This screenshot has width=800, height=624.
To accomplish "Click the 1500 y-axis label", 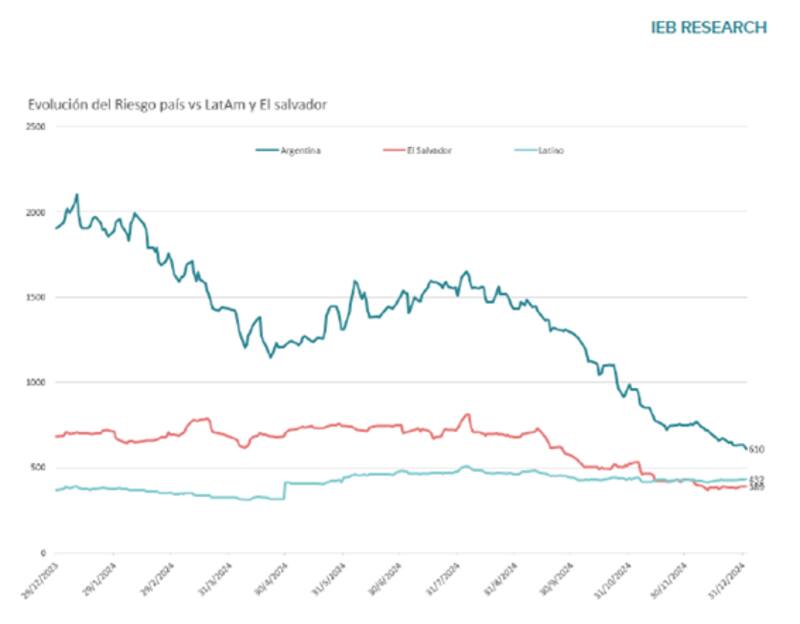I will click(x=36, y=297).
